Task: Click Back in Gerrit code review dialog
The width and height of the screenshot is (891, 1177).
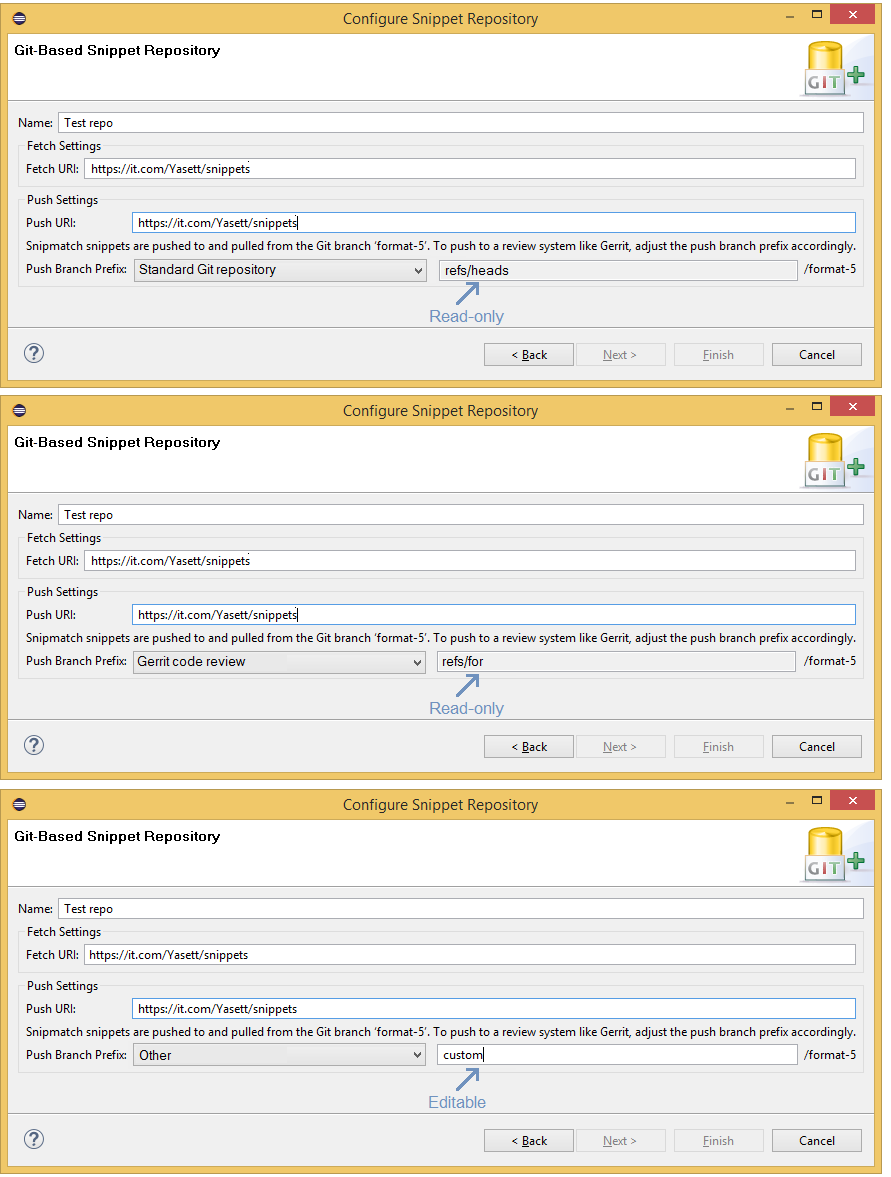Action: pos(529,746)
